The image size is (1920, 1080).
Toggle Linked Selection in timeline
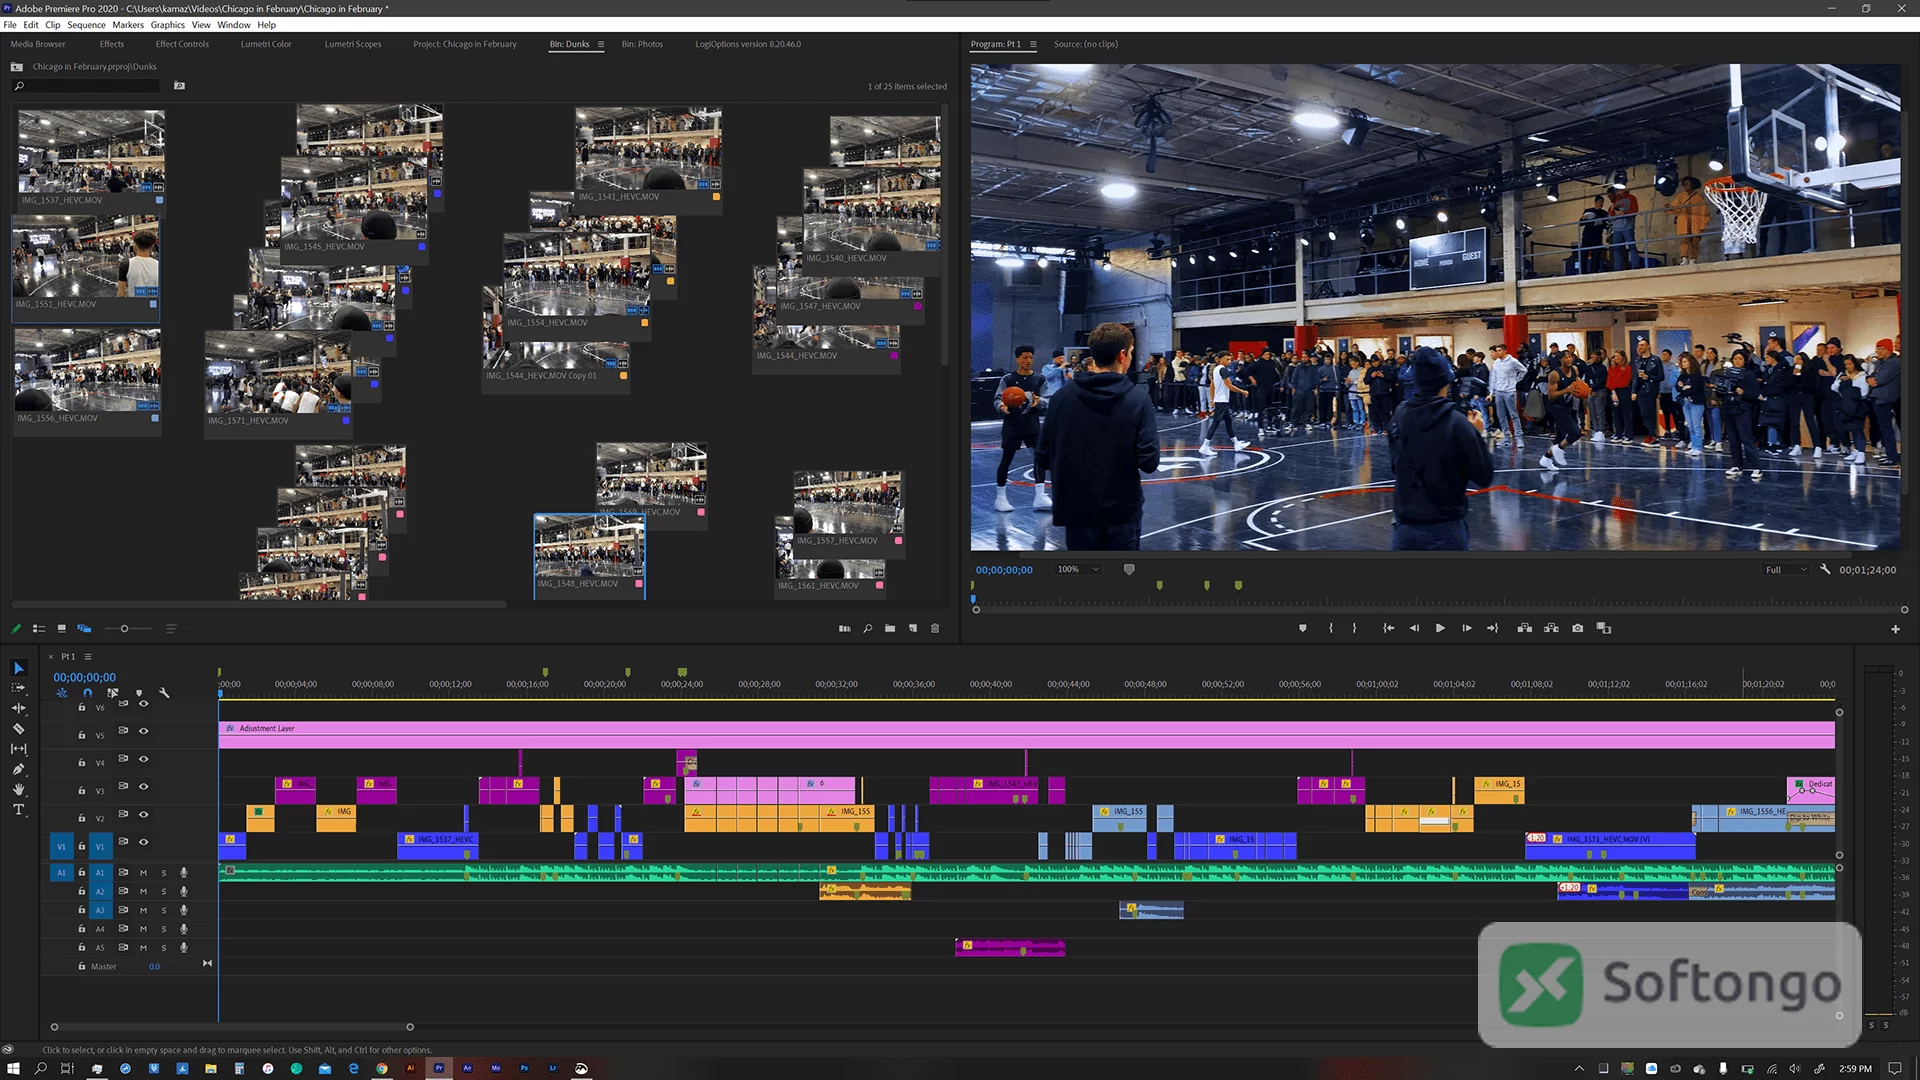pyautogui.click(x=113, y=692)
